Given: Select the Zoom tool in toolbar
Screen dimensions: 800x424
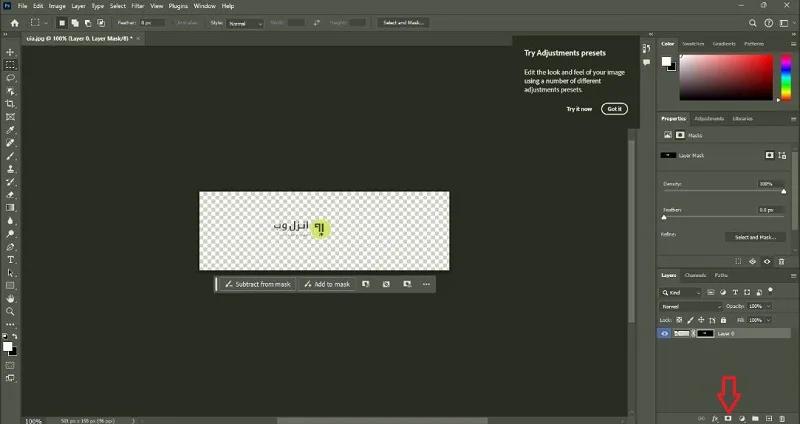Looking at the screenshot, I should pos(10,312).
